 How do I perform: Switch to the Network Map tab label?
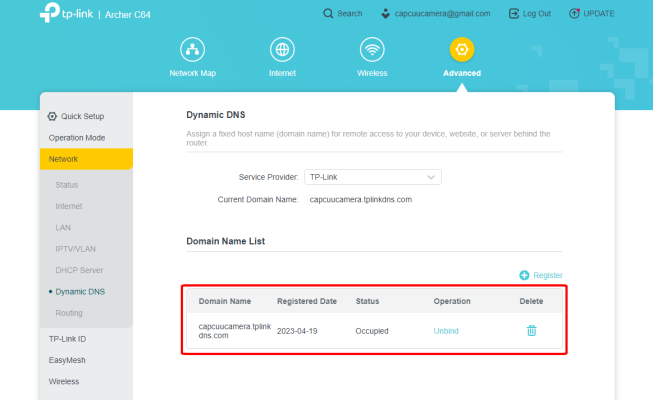[192, 73]
